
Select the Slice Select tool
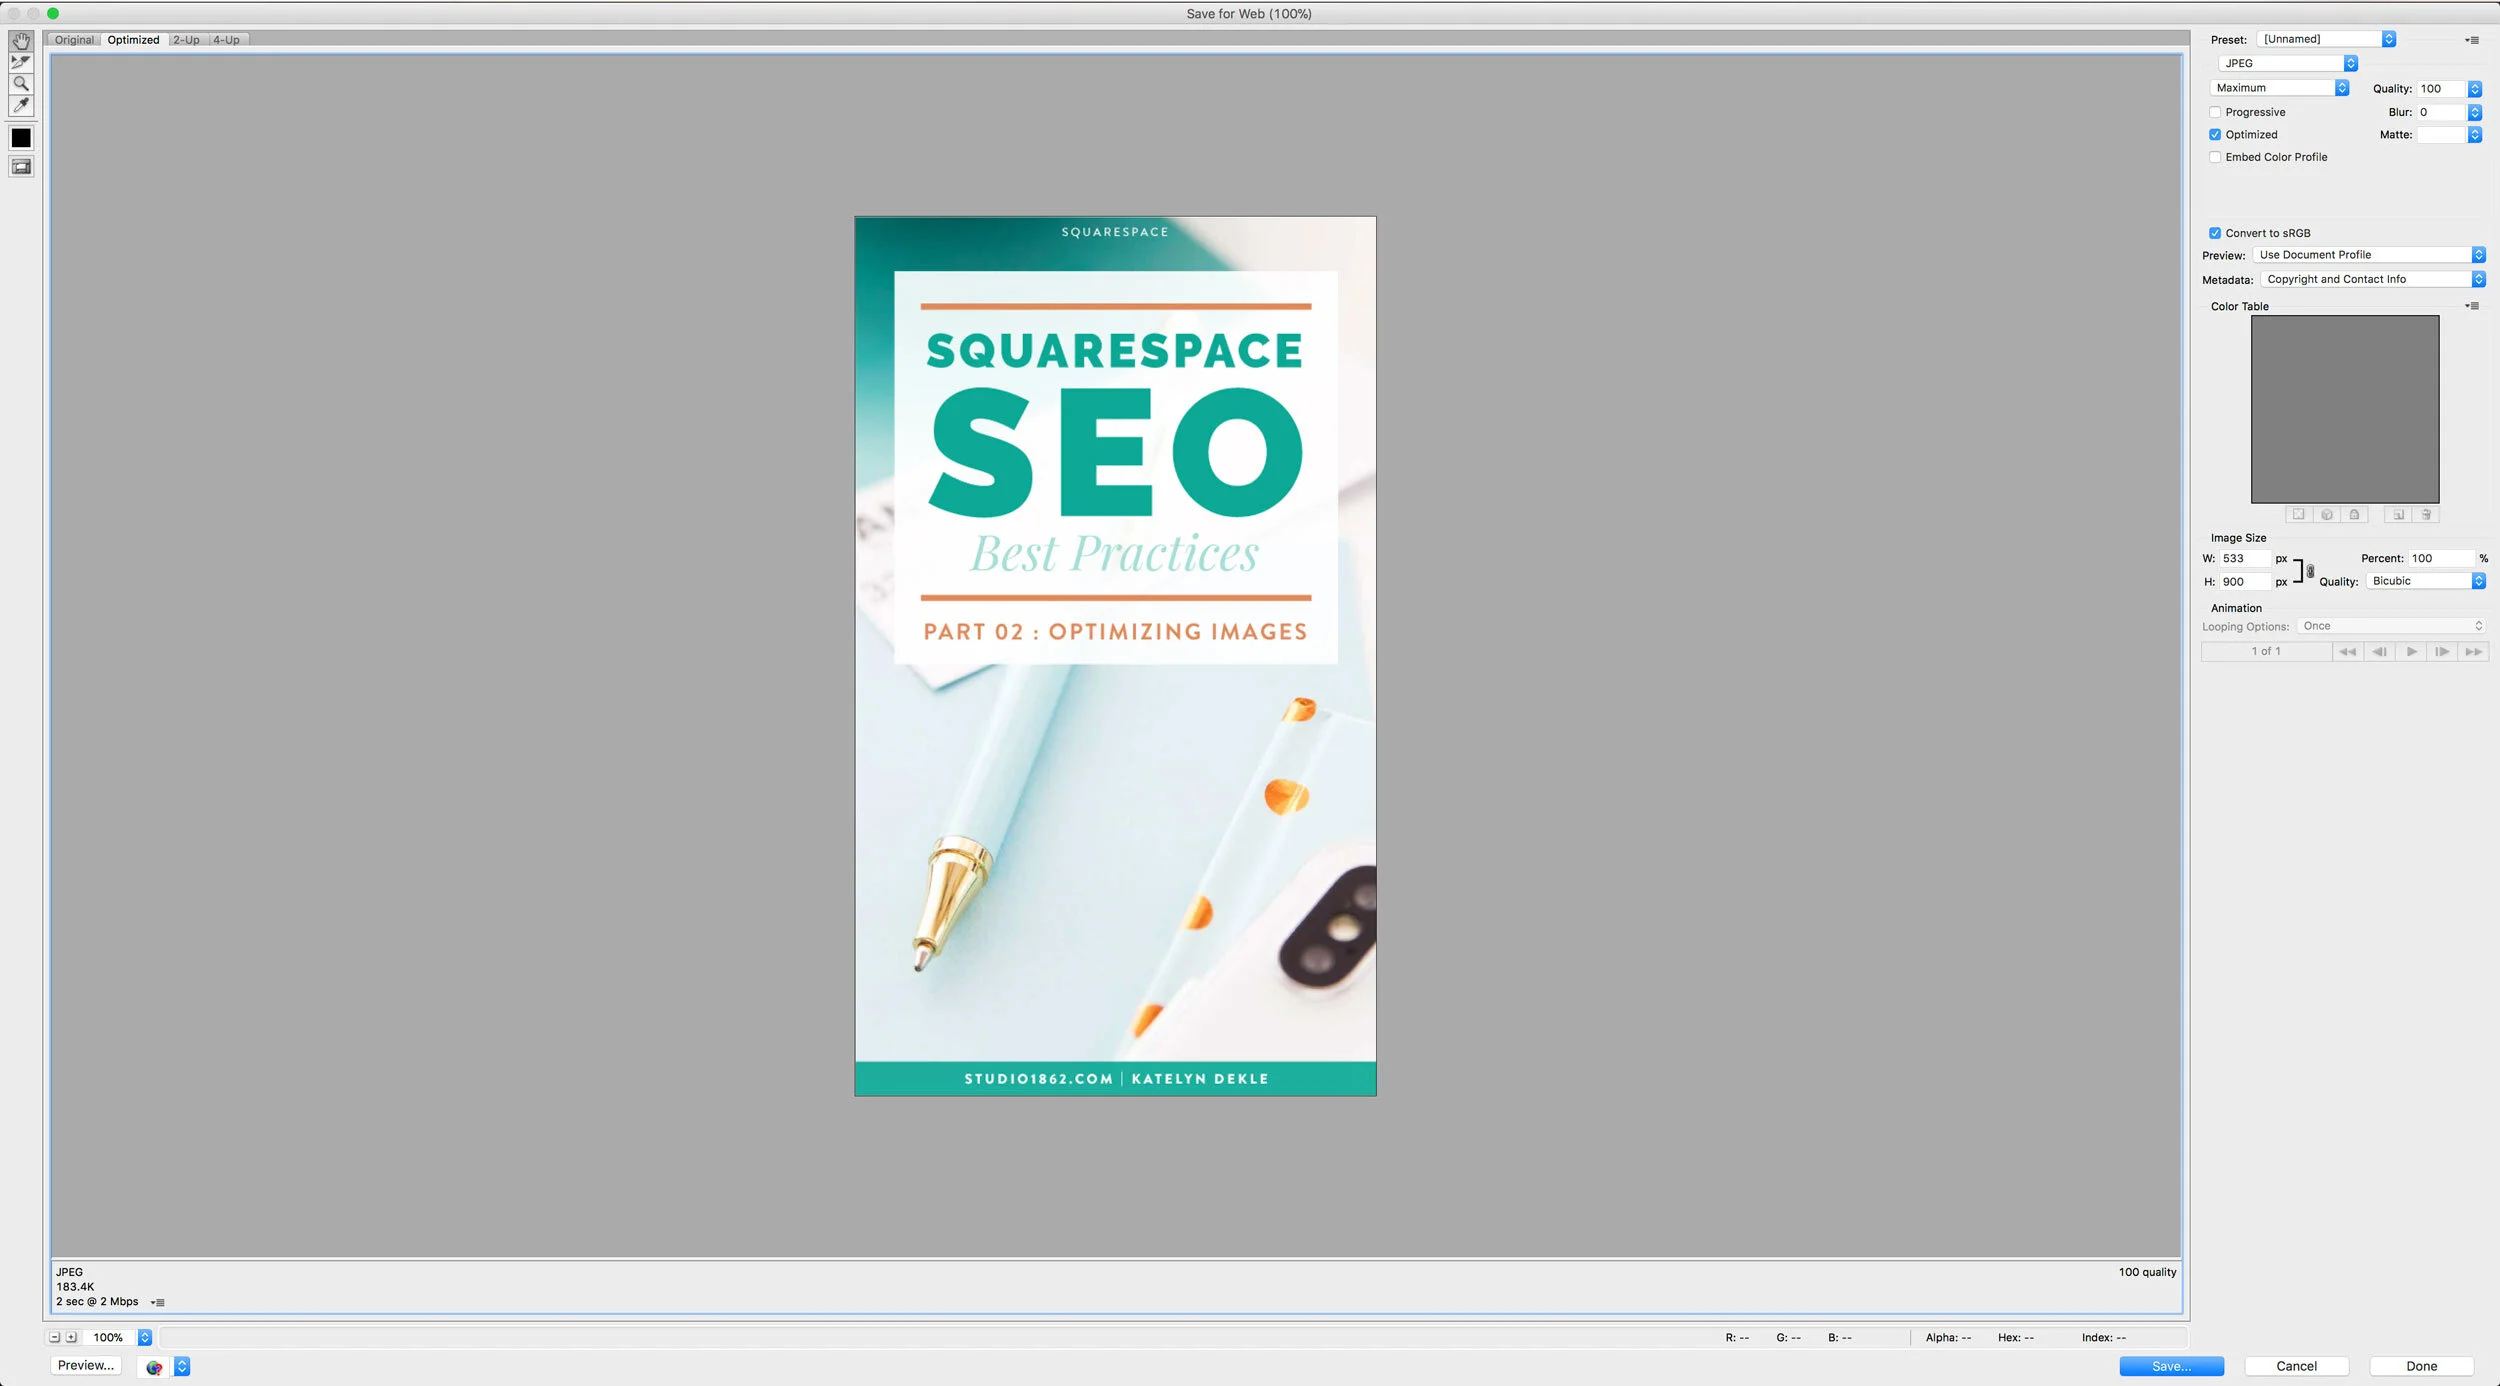(x=21, y=62)
